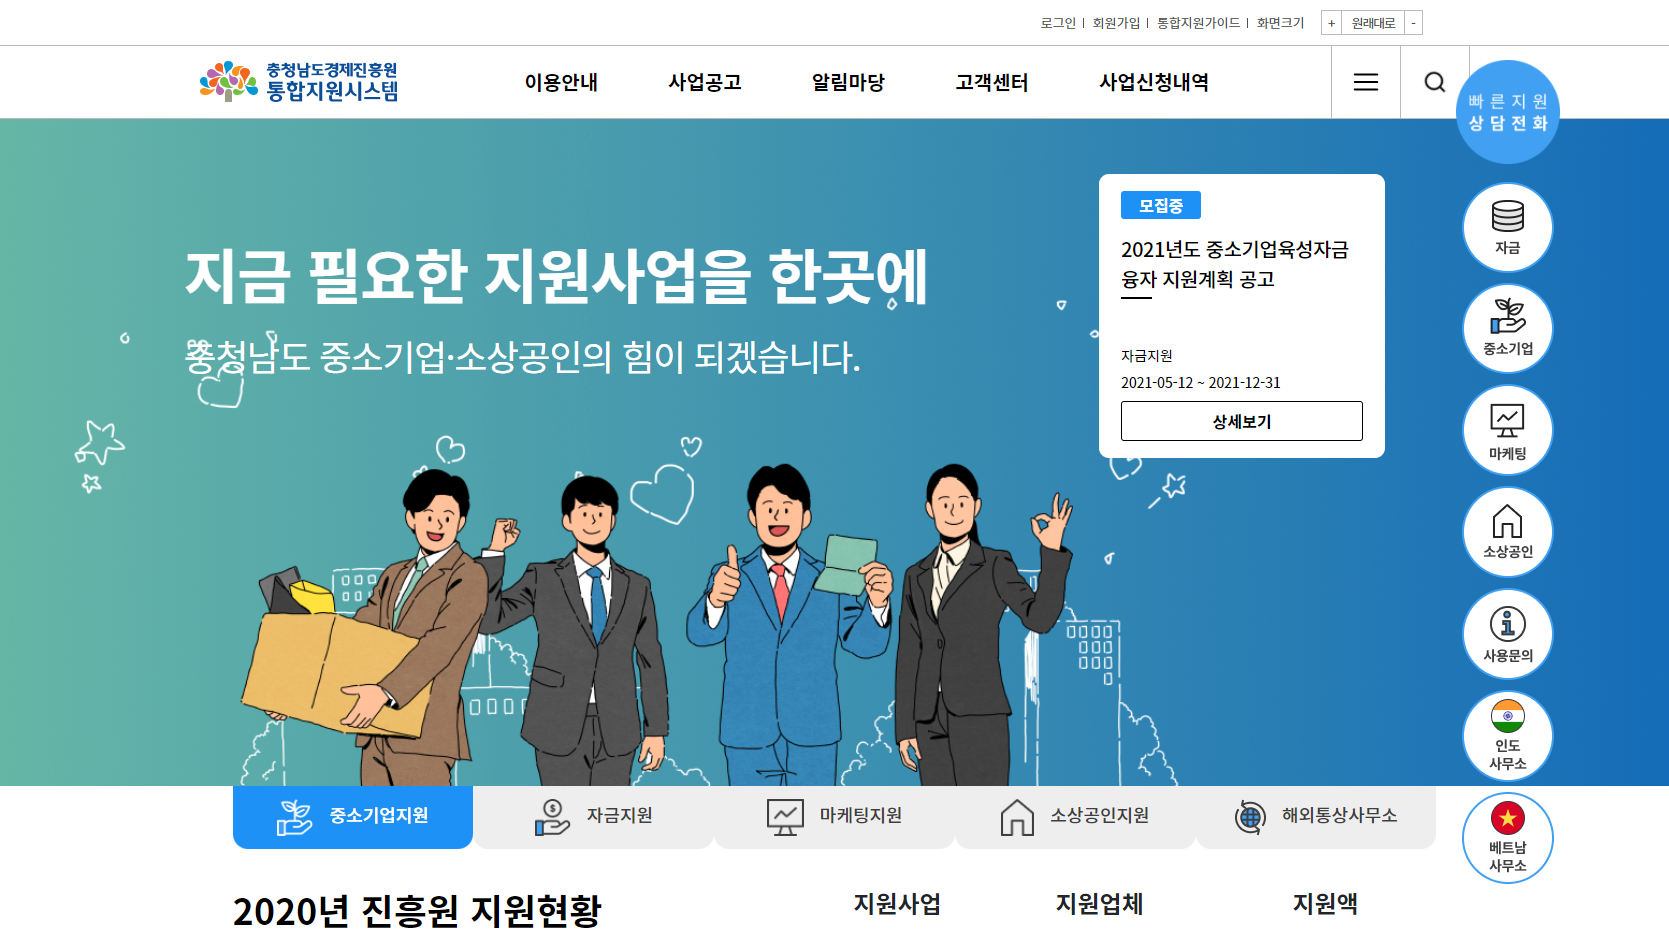This screenshot has height=937, width=1669.
Task: Switch to the 해외통상사무소 tab
Action: (x=1316, y=816)
